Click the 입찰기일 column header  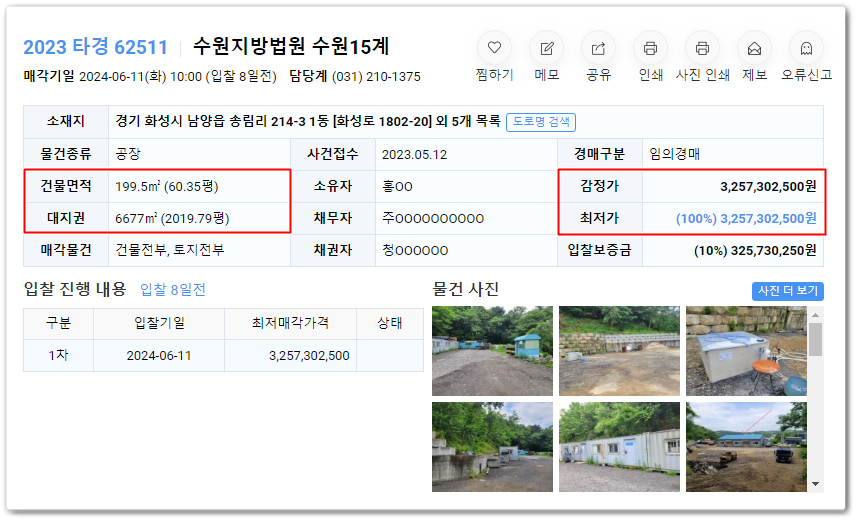point(159,323)
